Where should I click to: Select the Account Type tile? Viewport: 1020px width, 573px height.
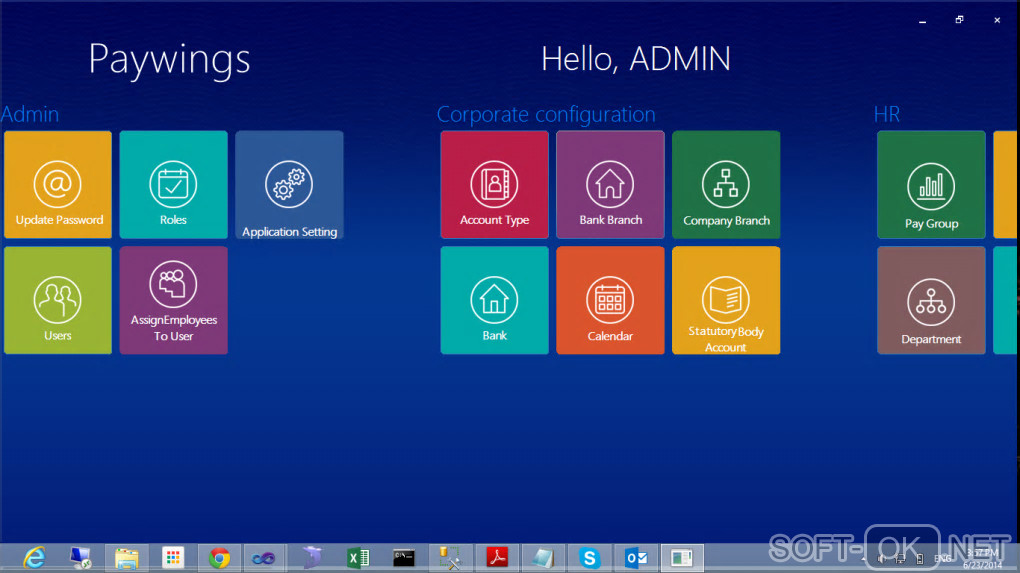[x=494, y=185]
